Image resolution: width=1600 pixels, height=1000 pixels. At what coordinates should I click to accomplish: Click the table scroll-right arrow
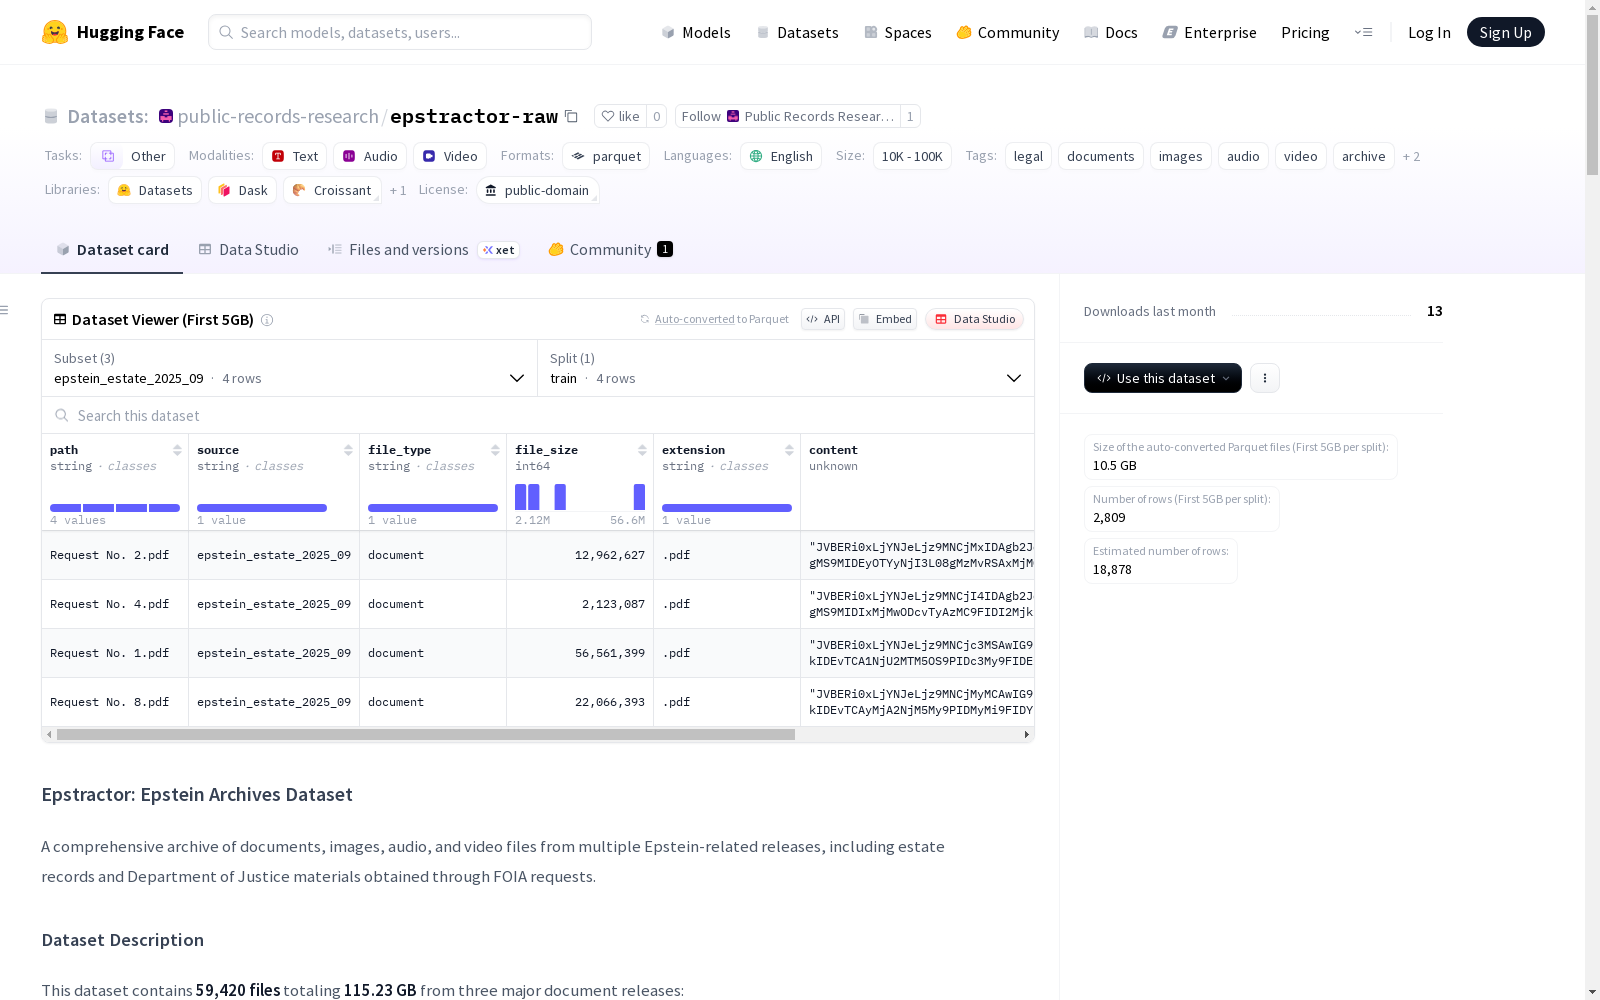1027,735
